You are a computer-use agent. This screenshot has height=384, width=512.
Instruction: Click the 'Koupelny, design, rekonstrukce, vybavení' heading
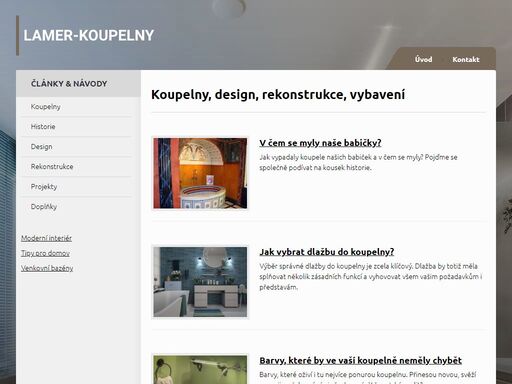[x=278, y=95]
